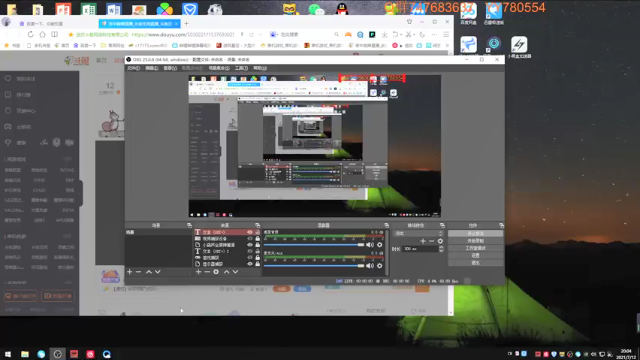Click the Settings button in controls panel
Image resolution: width=640 pixels, height=360 pixels.
click(475, 256)
